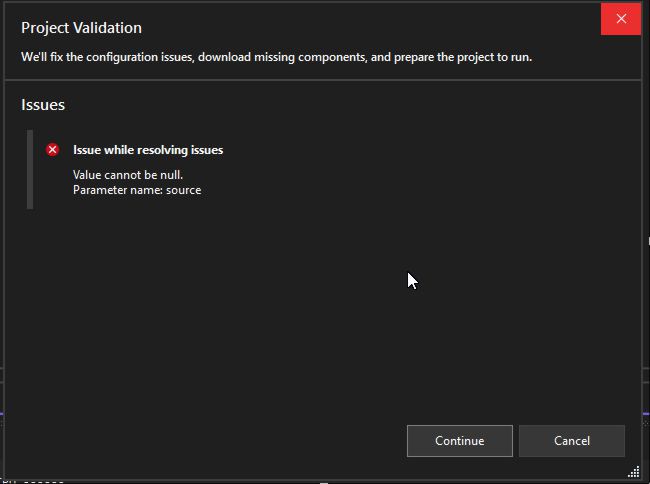Screen dimensions: 650x484
Task: Click the resize grip in dialog corner
Action: pos(633,471)
